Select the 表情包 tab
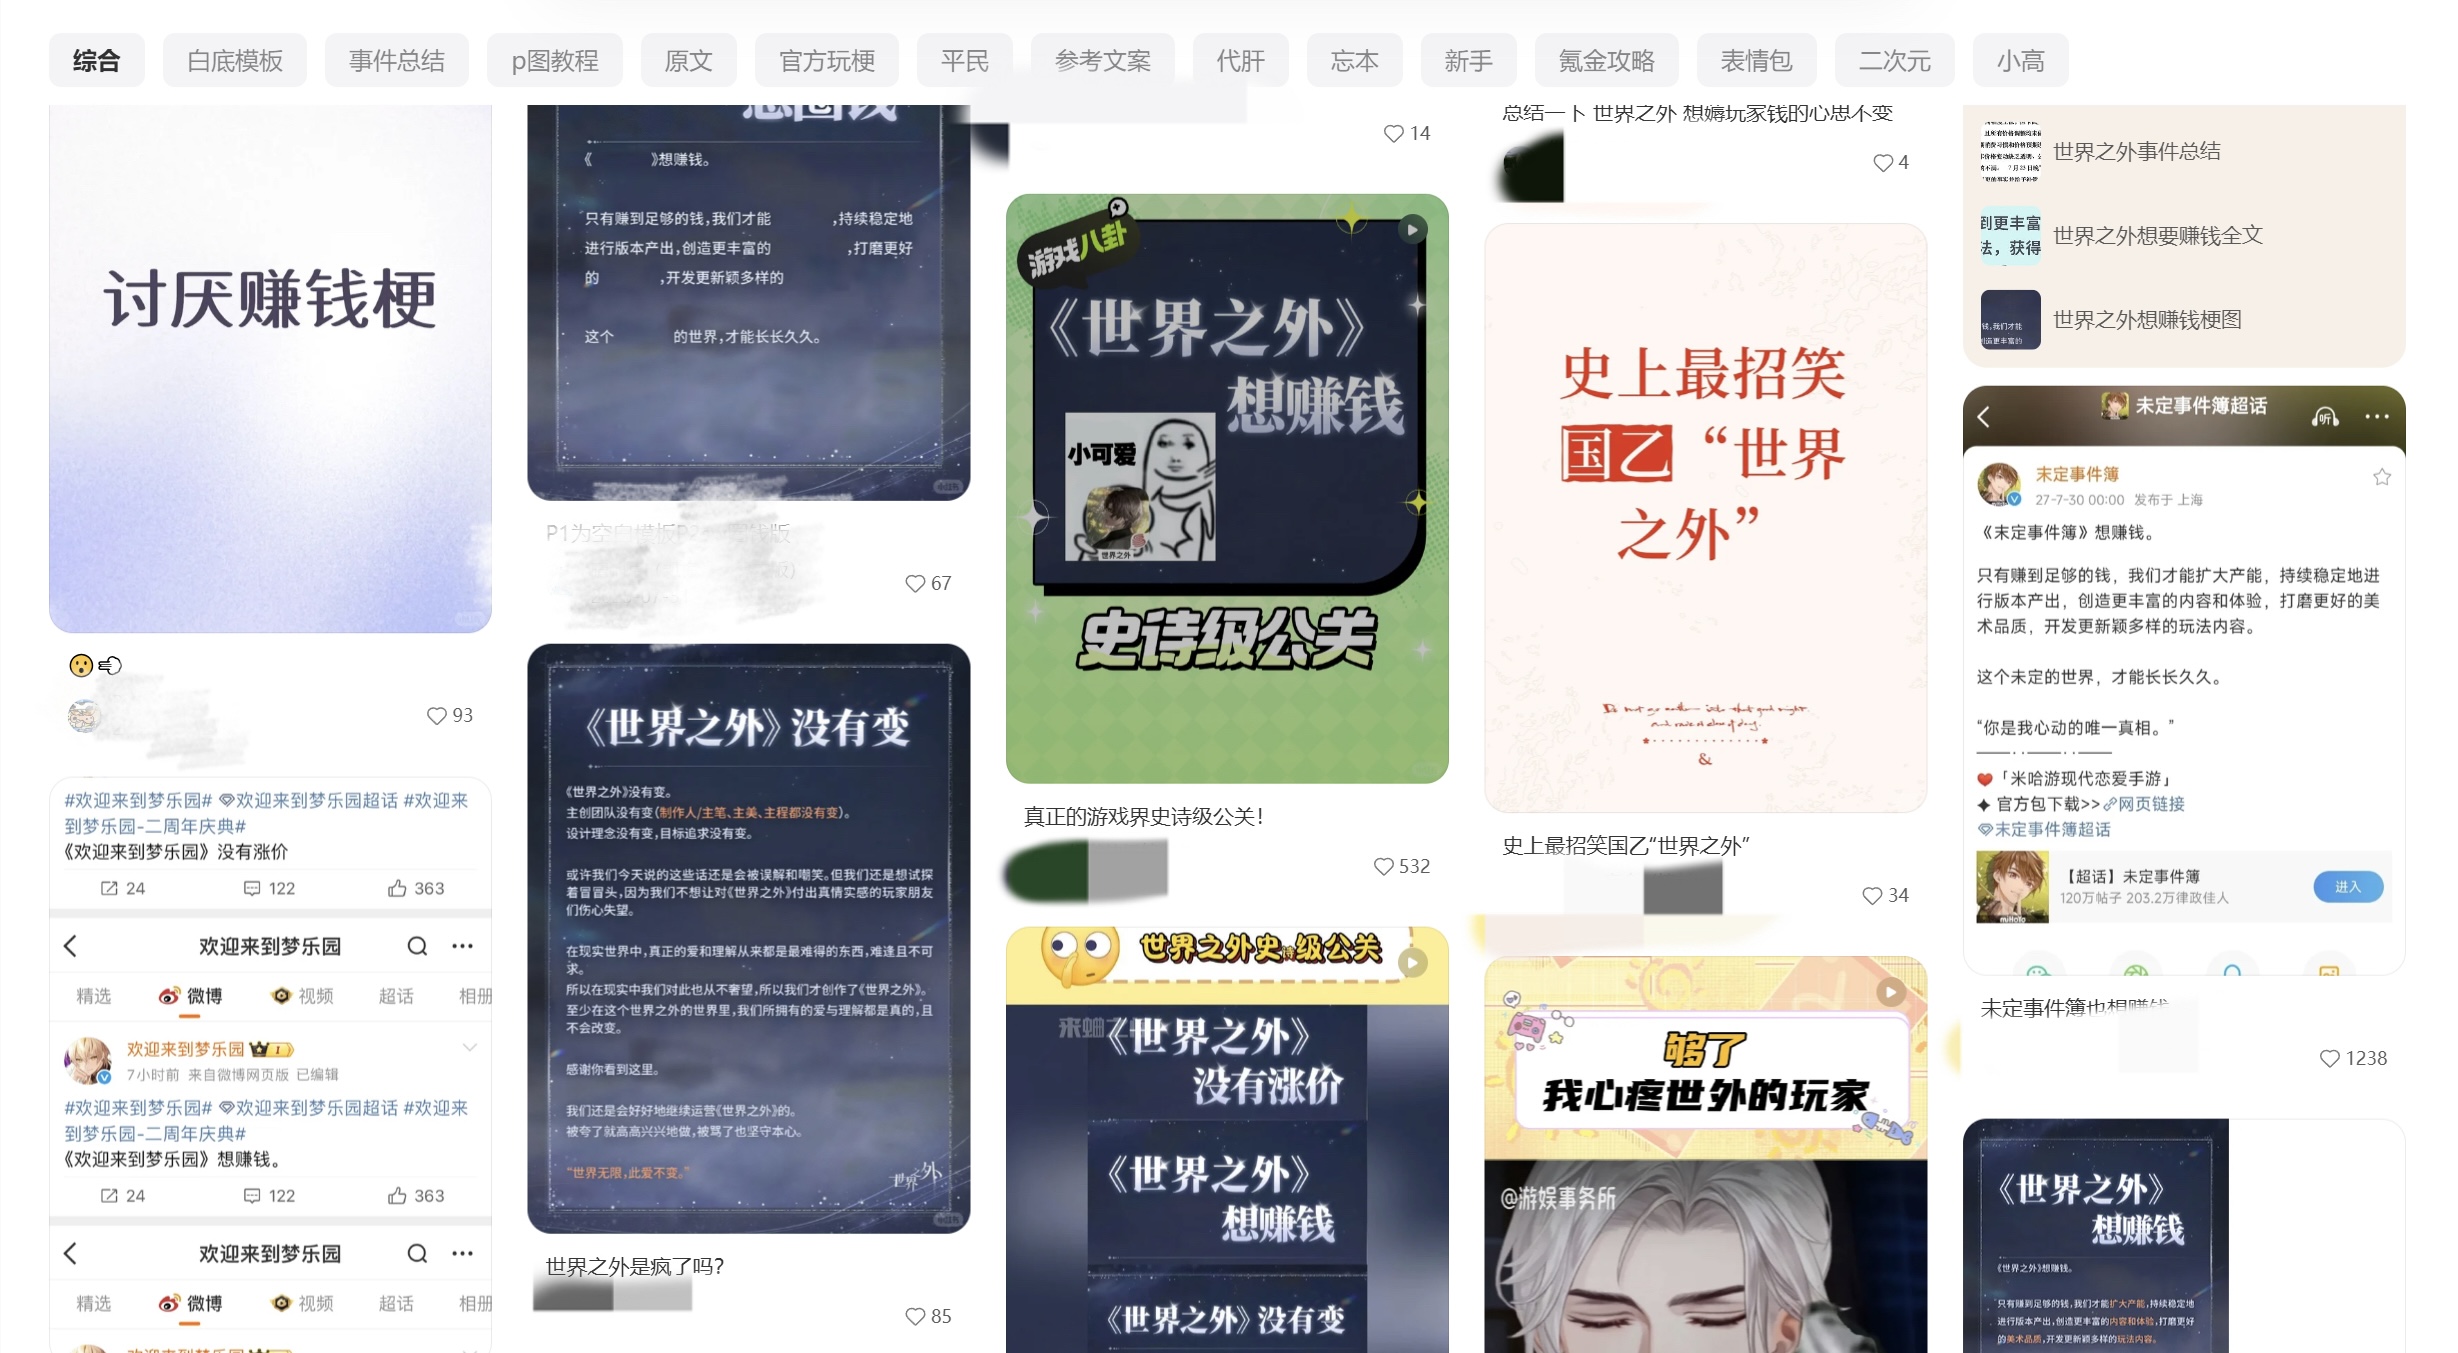 pos(1757,61)
